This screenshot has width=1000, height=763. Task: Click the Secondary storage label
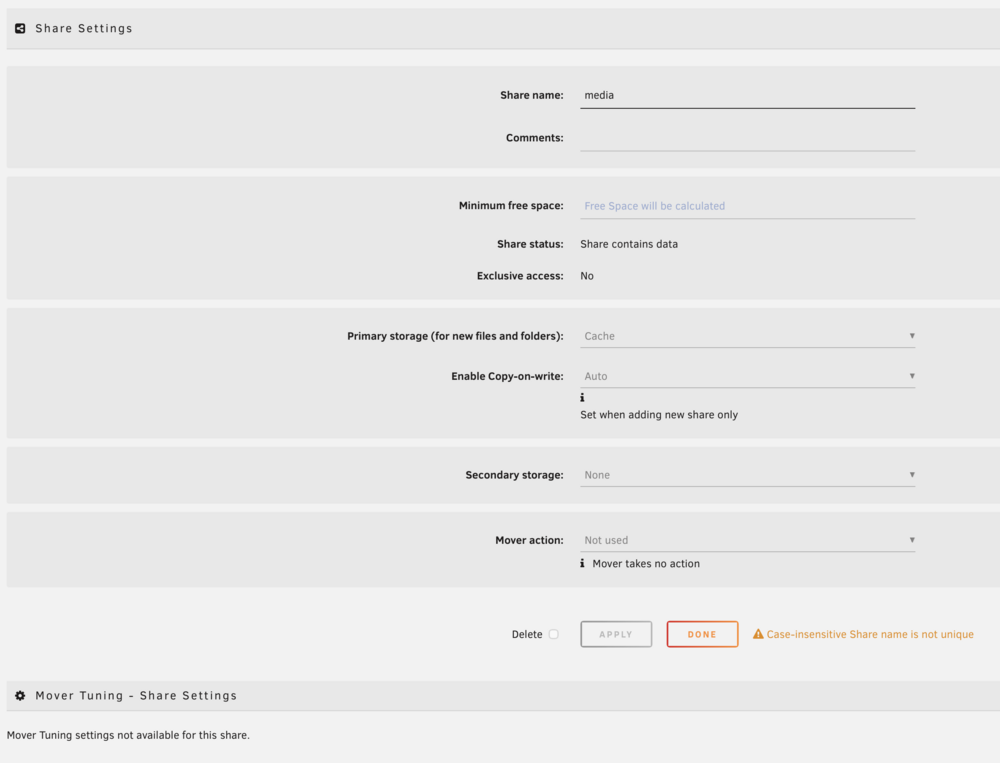point(514,475)
